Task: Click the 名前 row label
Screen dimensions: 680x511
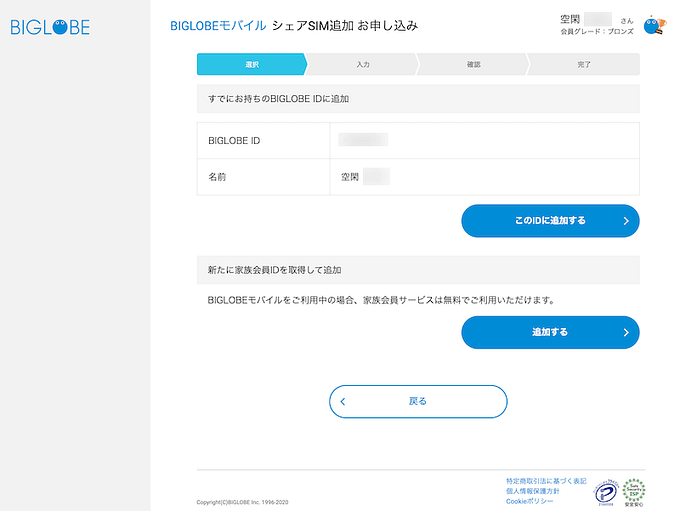Action: tap(217, 177)
